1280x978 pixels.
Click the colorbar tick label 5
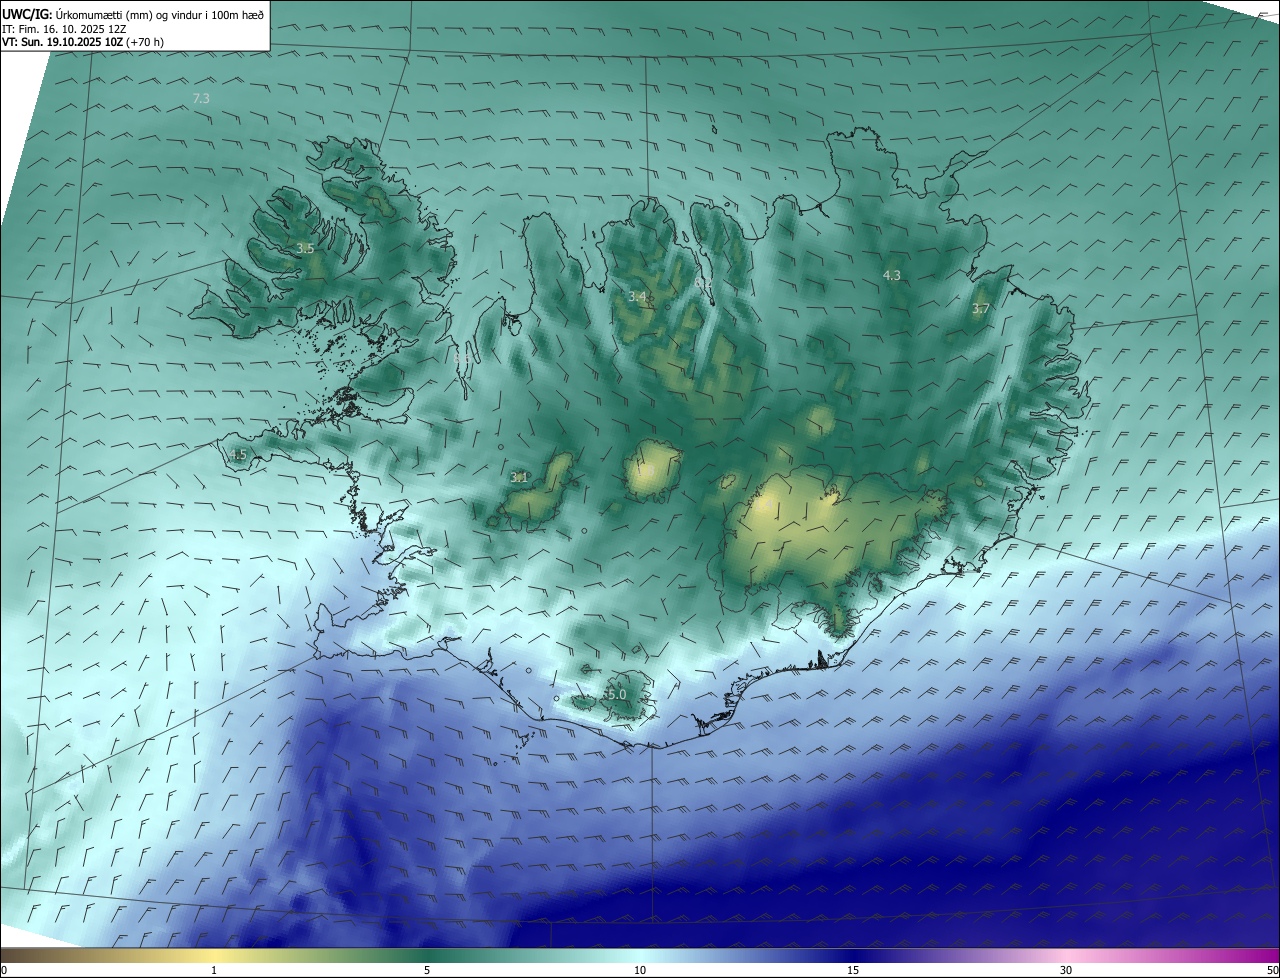coord(427,970)
